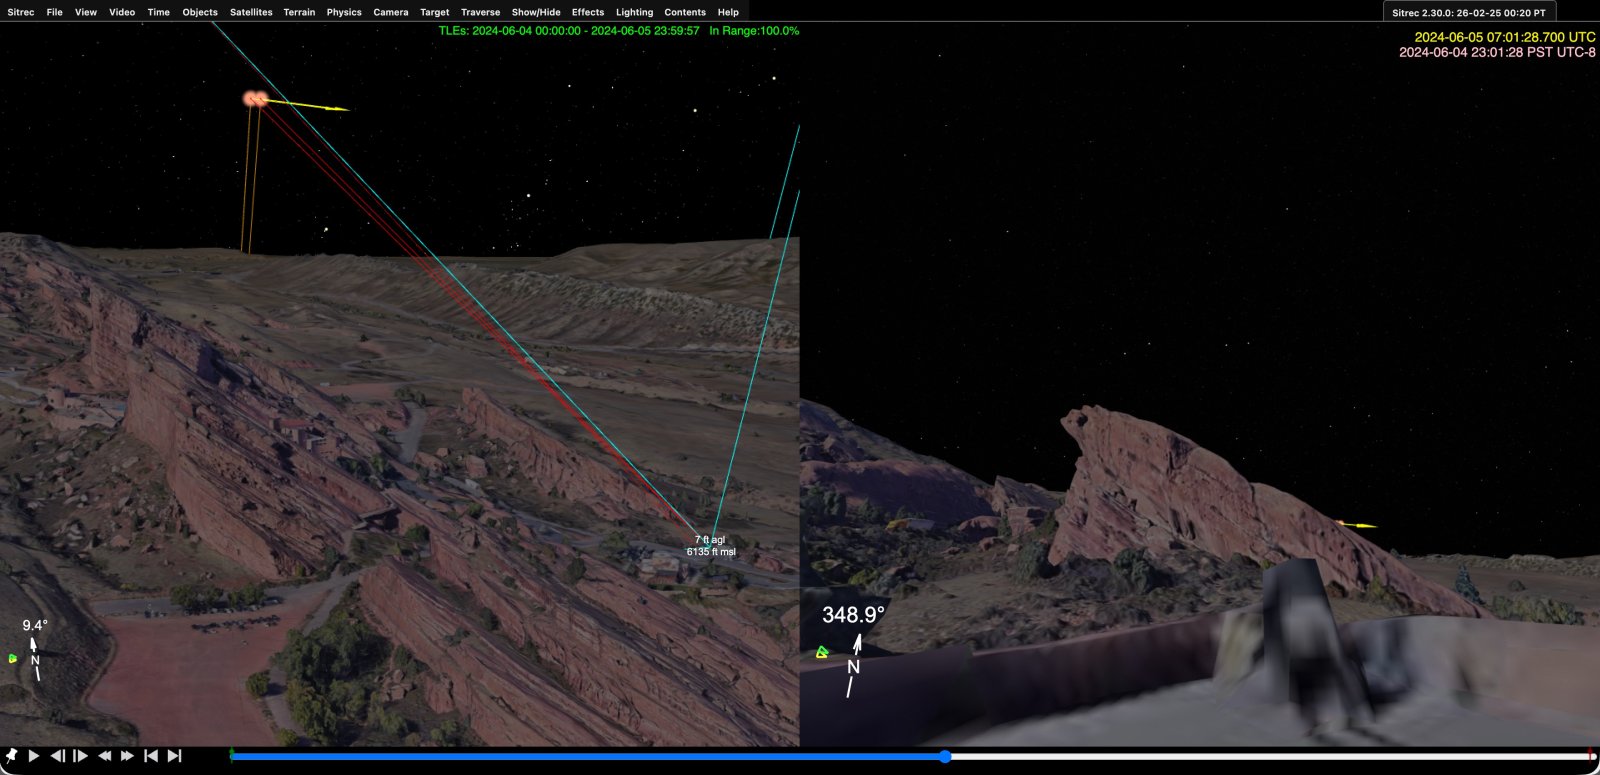The height and width of the screenshot is (775, 1600).
Task: Expand the Satellites menu
Action: (251, 12)
